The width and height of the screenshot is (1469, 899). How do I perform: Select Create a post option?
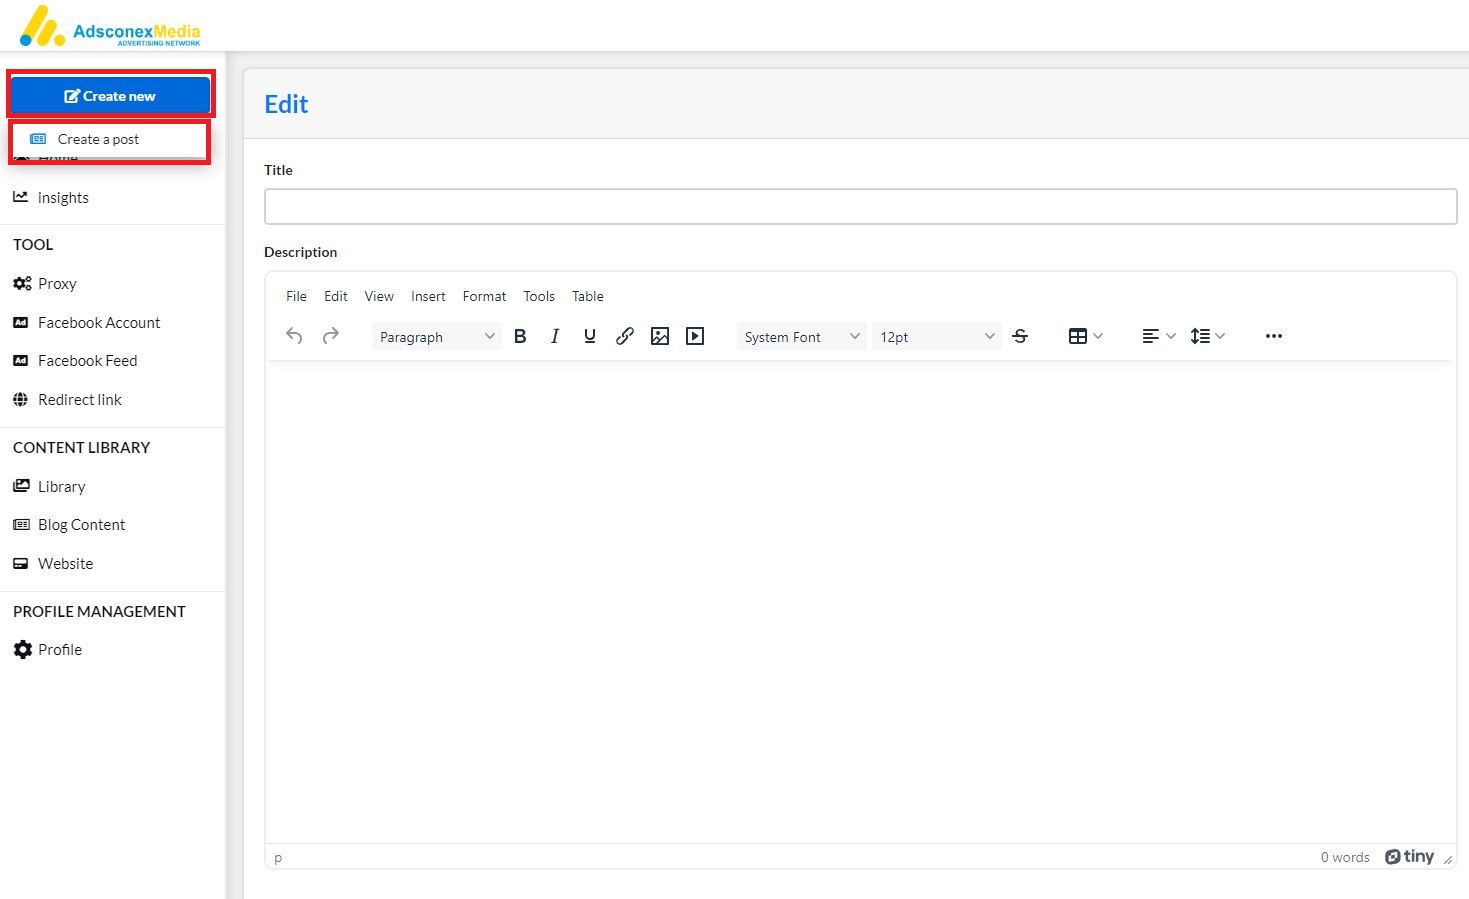pyautogui.click(x=98, y=139)
